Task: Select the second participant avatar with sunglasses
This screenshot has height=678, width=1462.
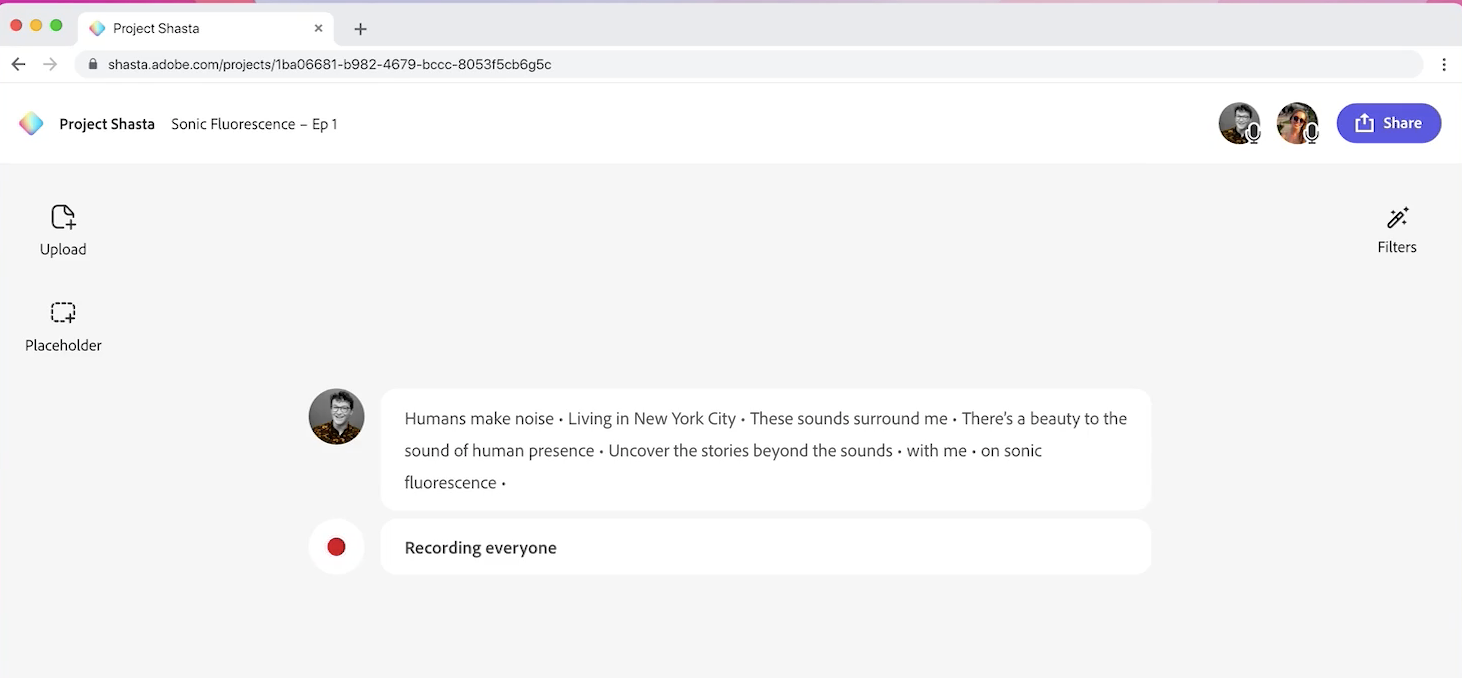Action: [x=1297, y=123]
